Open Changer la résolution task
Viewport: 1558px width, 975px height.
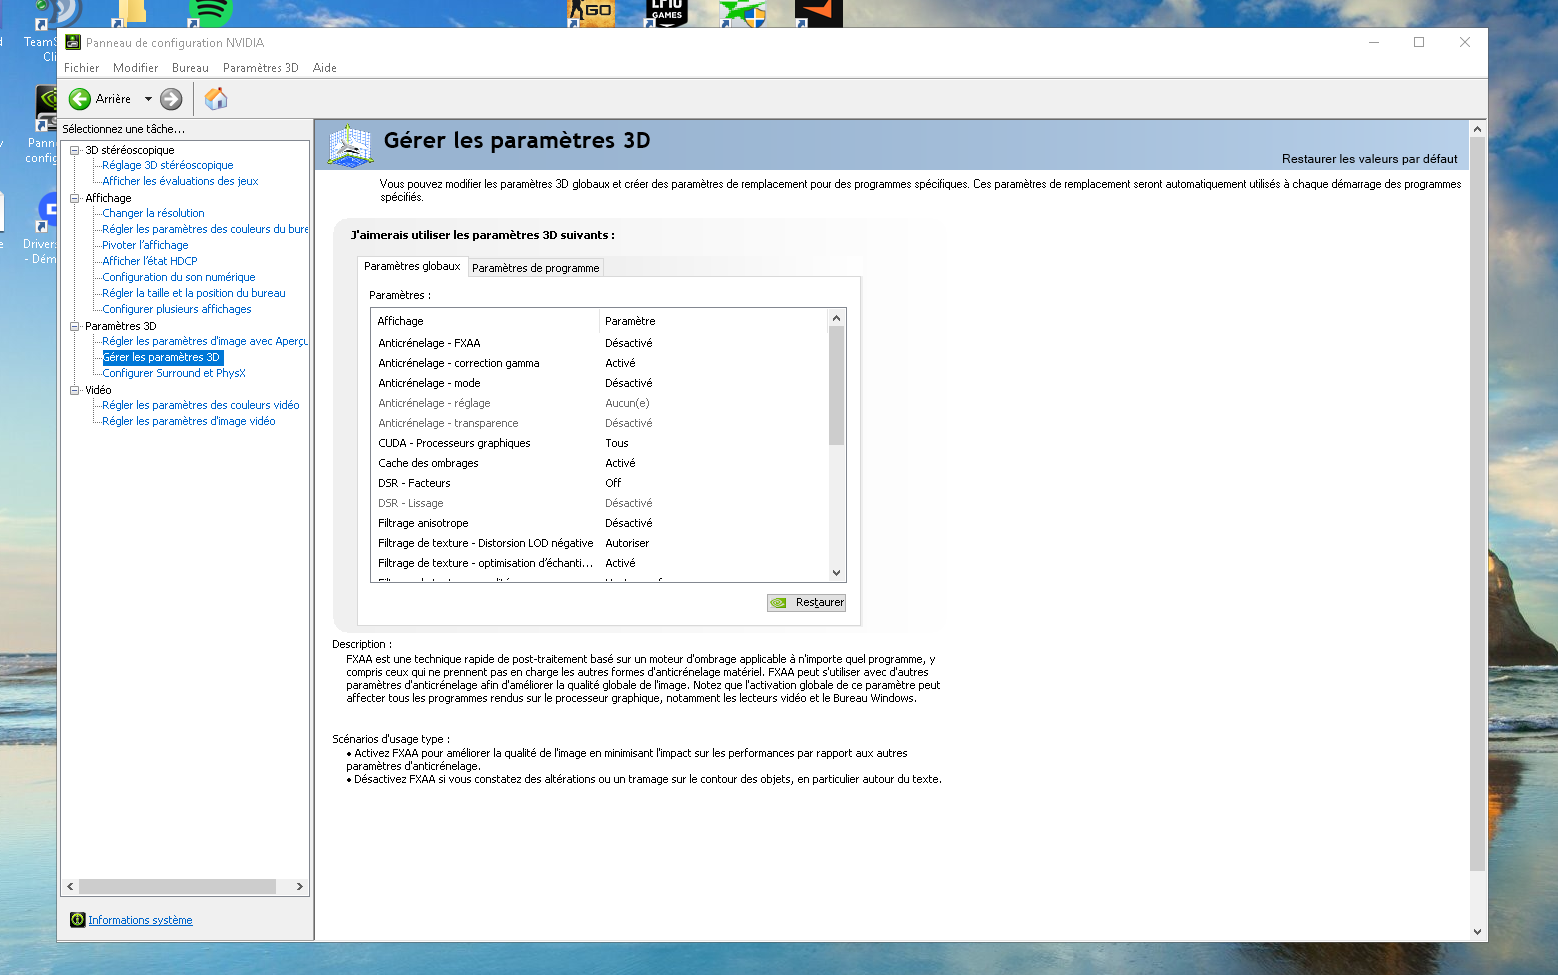coord(153,213)
